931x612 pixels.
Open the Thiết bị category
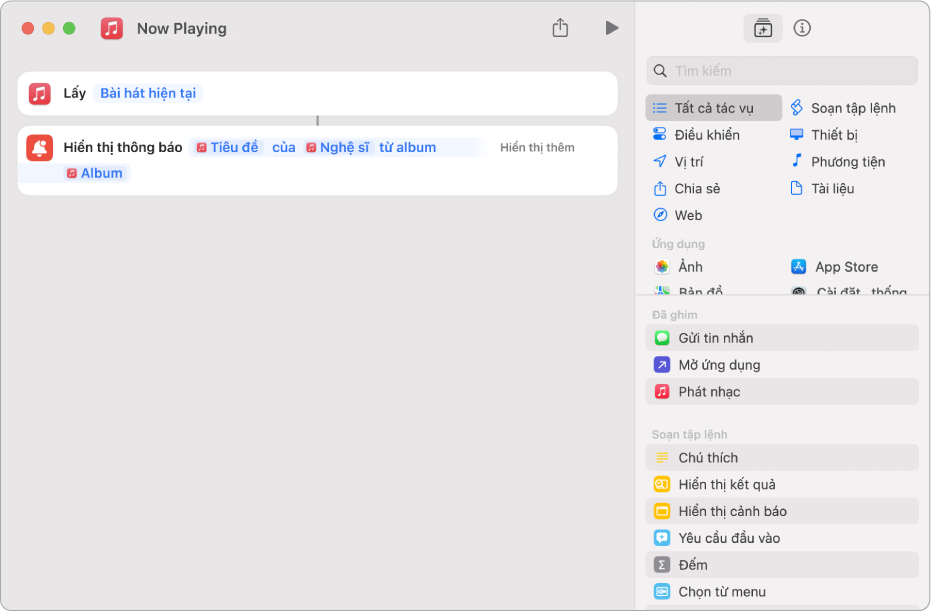click(824, 135)
